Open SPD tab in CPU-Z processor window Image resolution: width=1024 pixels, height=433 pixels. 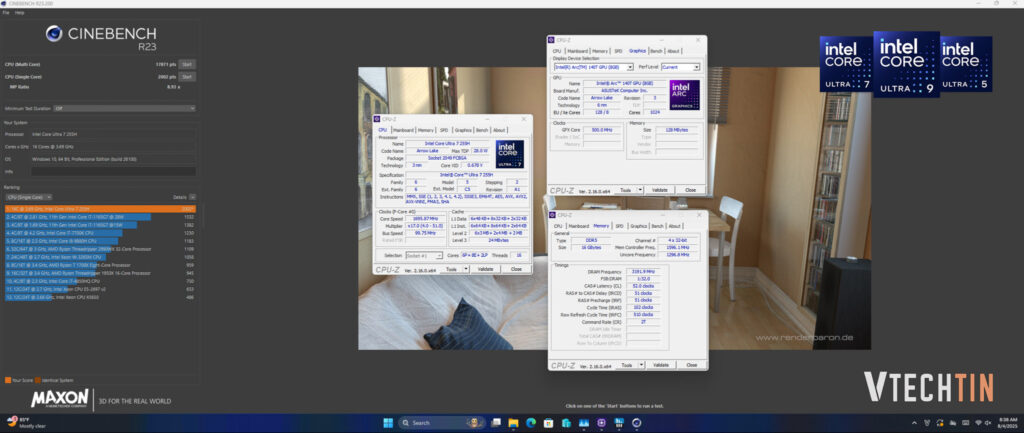(444, 130)
